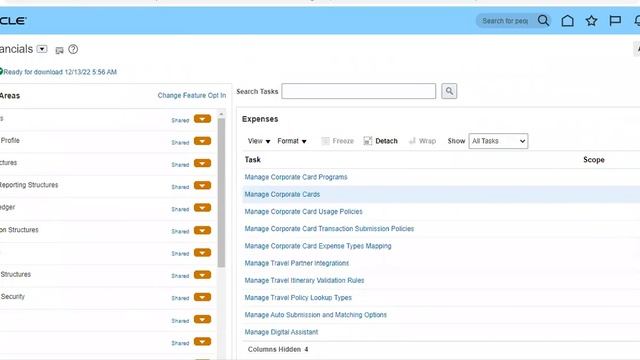Open Manage Auto Submission and Matching Options
The width and height of the screenshot is (640, 360).
pos(316,315)
